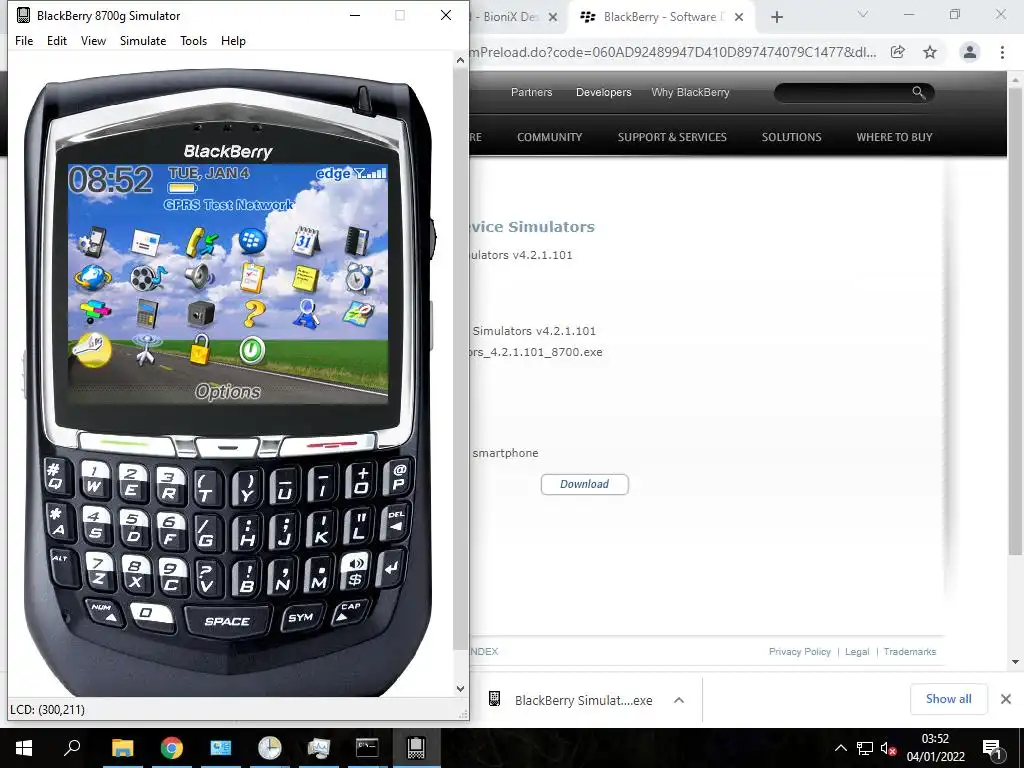Launch the BrickBreaker colored bricks icon
This screenshot has height=768, width=1024.
coord(95,312)
